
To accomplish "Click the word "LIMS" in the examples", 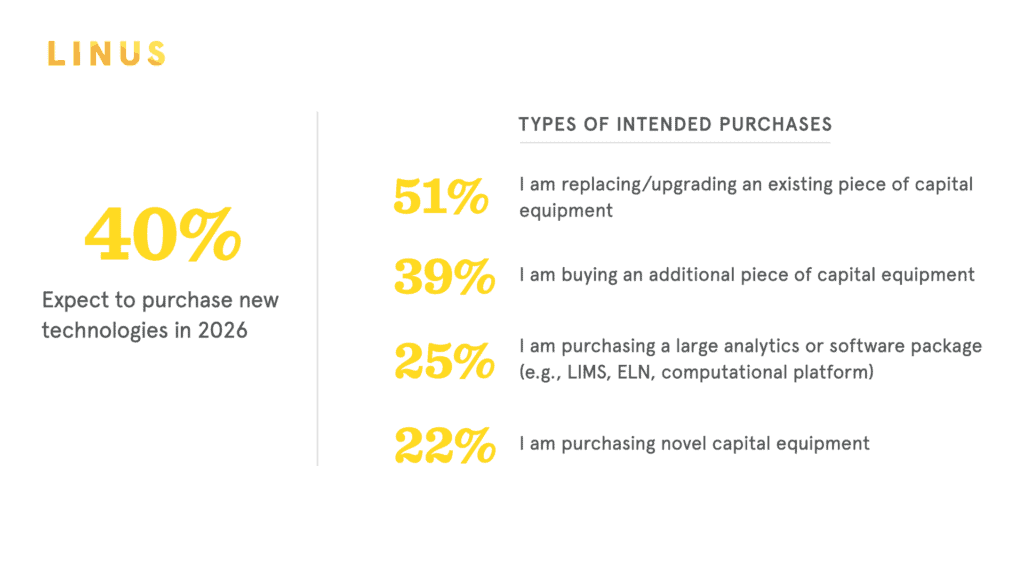I will (590, 373).
